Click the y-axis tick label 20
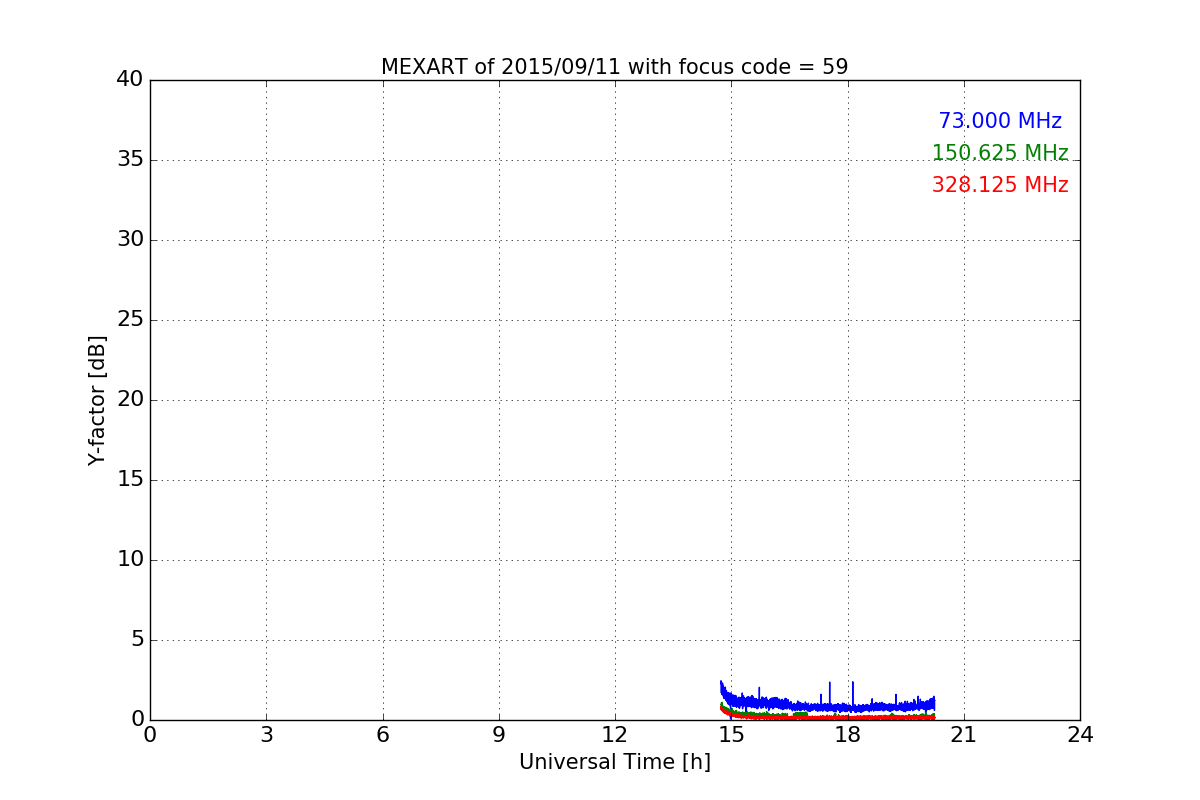1200x800 pixels. (x=130, y=400)
